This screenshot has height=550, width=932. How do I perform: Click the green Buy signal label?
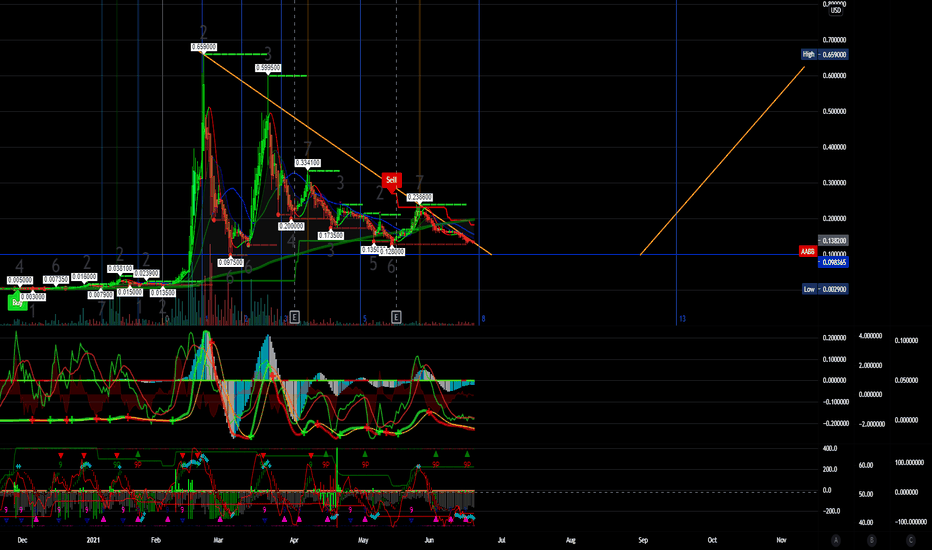pyautogui.click(x=17, y=303)
